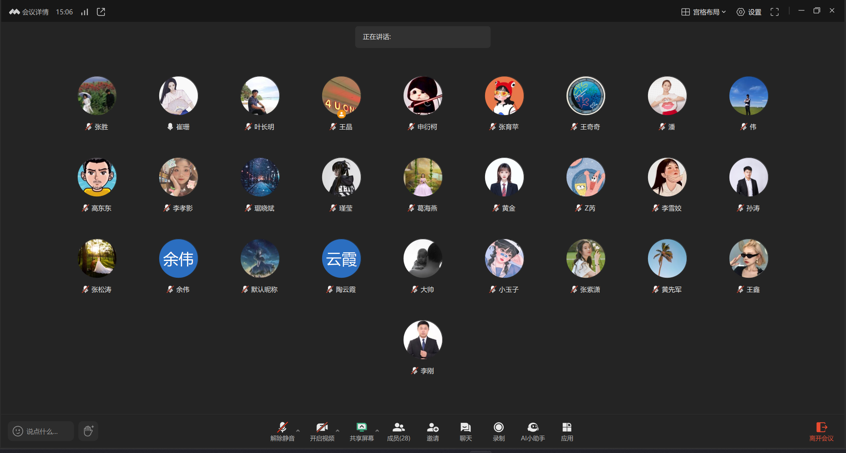Start screen sharing with 共享屏幕
The width and height of the screenshot is (846, 453).
point(361,431)
